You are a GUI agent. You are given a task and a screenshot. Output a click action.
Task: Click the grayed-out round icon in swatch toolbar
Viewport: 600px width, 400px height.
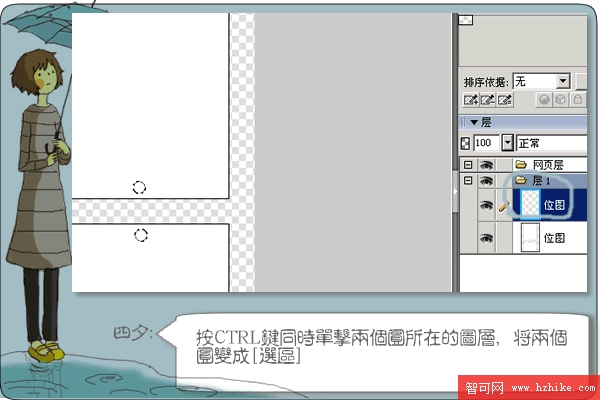tap(544, 100)
